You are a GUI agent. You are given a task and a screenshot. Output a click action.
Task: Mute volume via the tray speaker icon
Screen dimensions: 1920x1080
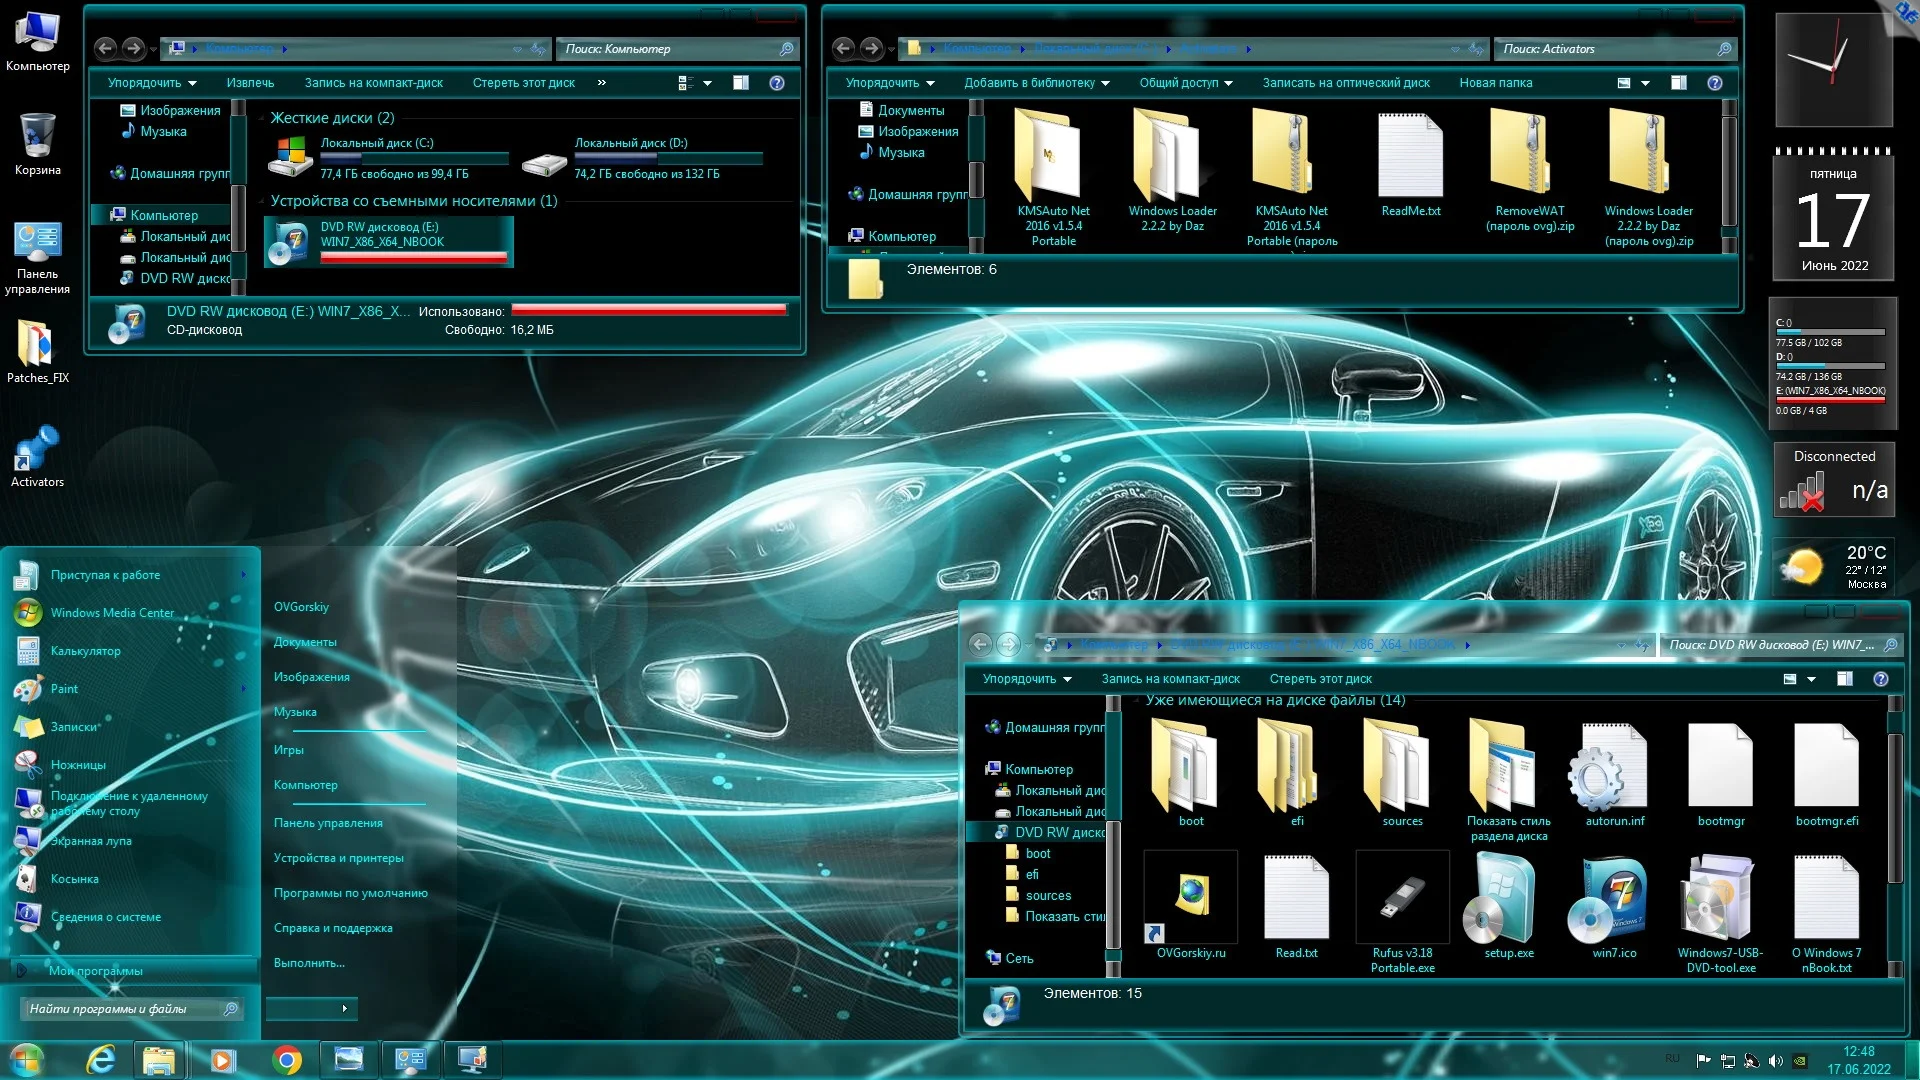point(1775,1061)
